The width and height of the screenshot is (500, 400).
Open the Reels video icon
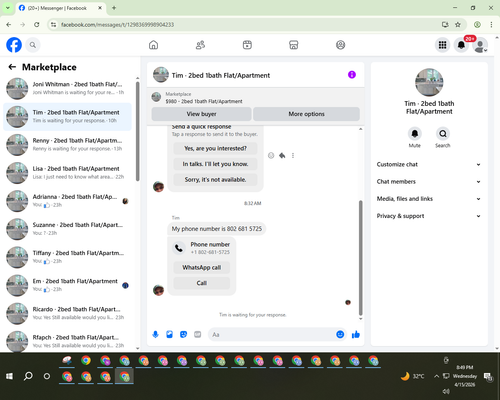[247, 45]
